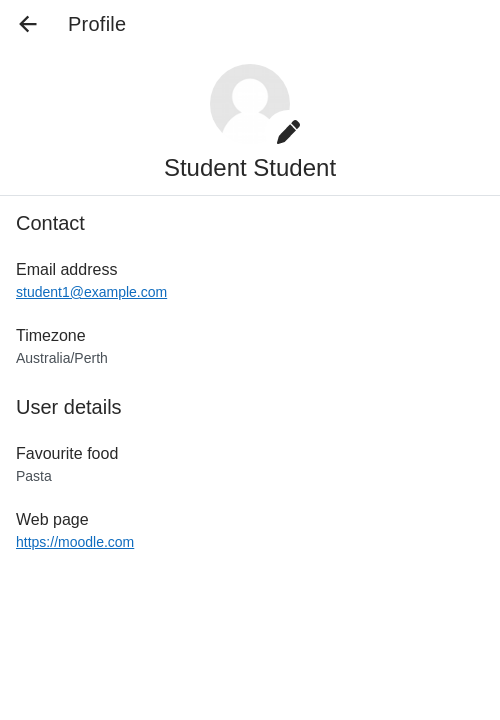Click the Timezone label
Screen dimensions: 500x720
point(51,336)
